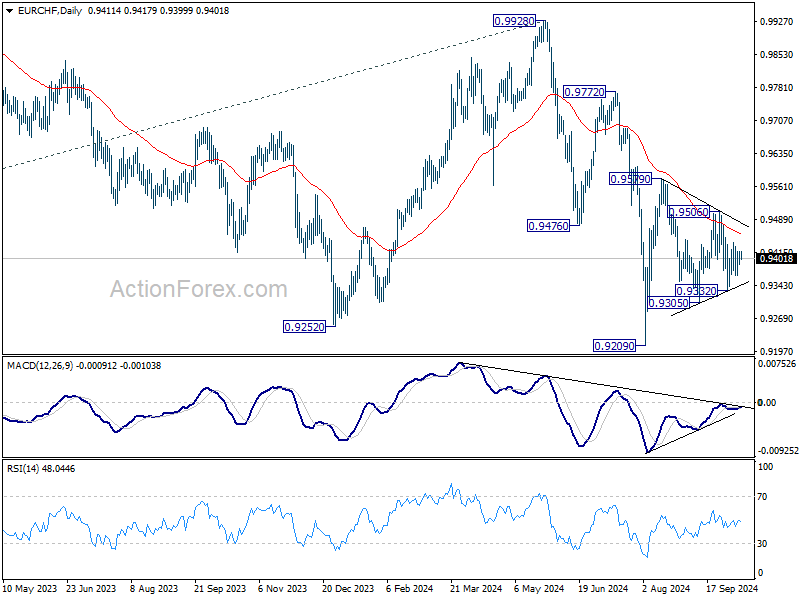Screen dimensions: 800x600
Task: Click the current price marker 0.94018
Action: click(777, 259)
